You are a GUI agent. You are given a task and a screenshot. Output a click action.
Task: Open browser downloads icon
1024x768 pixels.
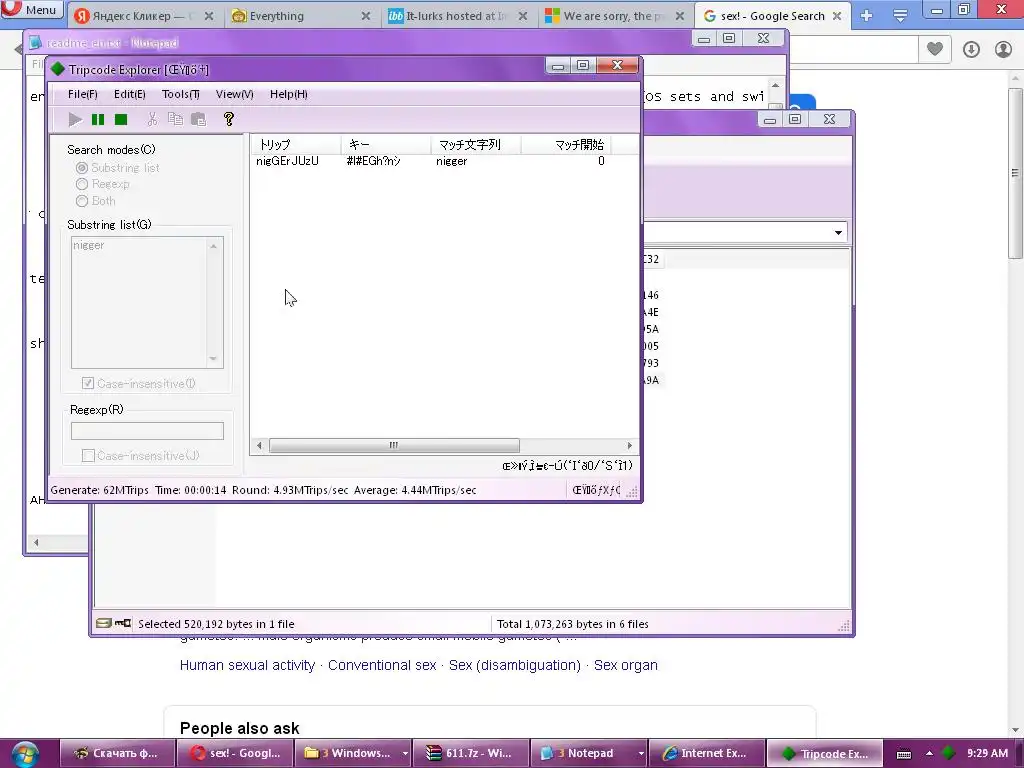(x=971, y=49)
